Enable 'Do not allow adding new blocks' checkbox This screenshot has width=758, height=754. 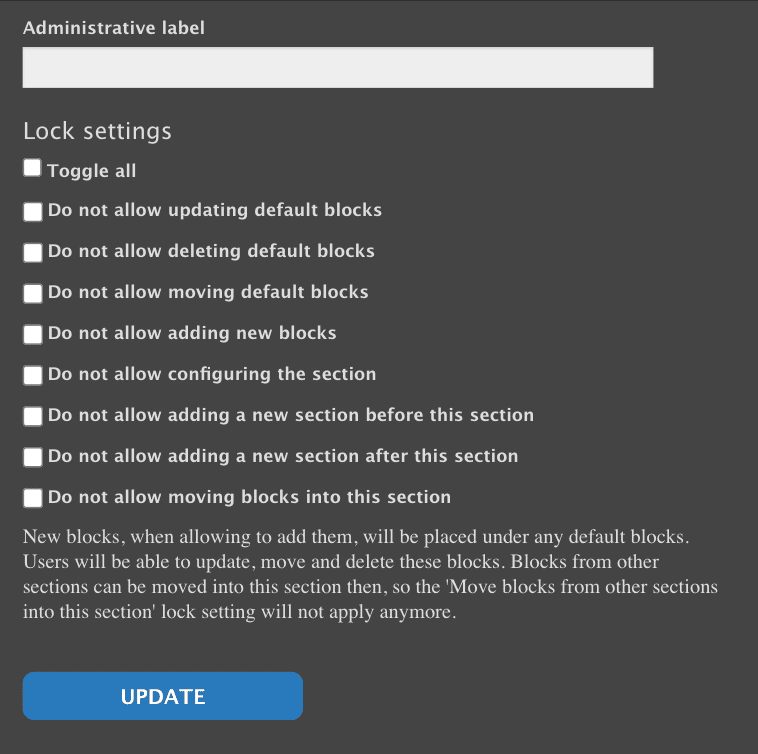[x=33, y=334]
